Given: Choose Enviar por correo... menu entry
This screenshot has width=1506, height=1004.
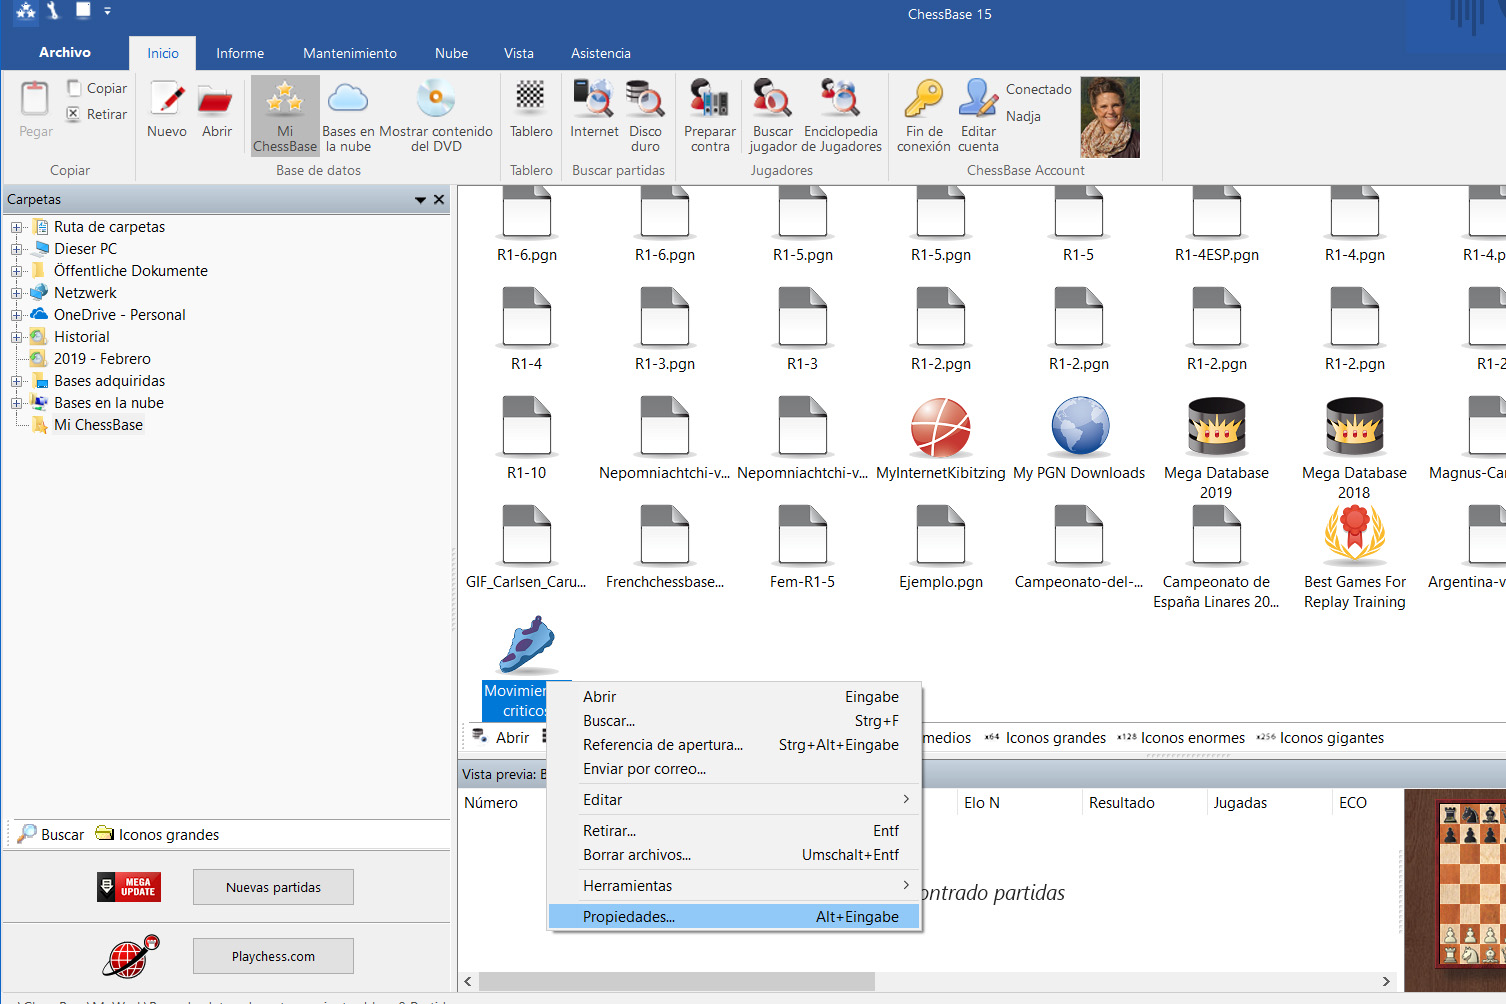Looking at the screenshot, I should [x=734, y=769].
